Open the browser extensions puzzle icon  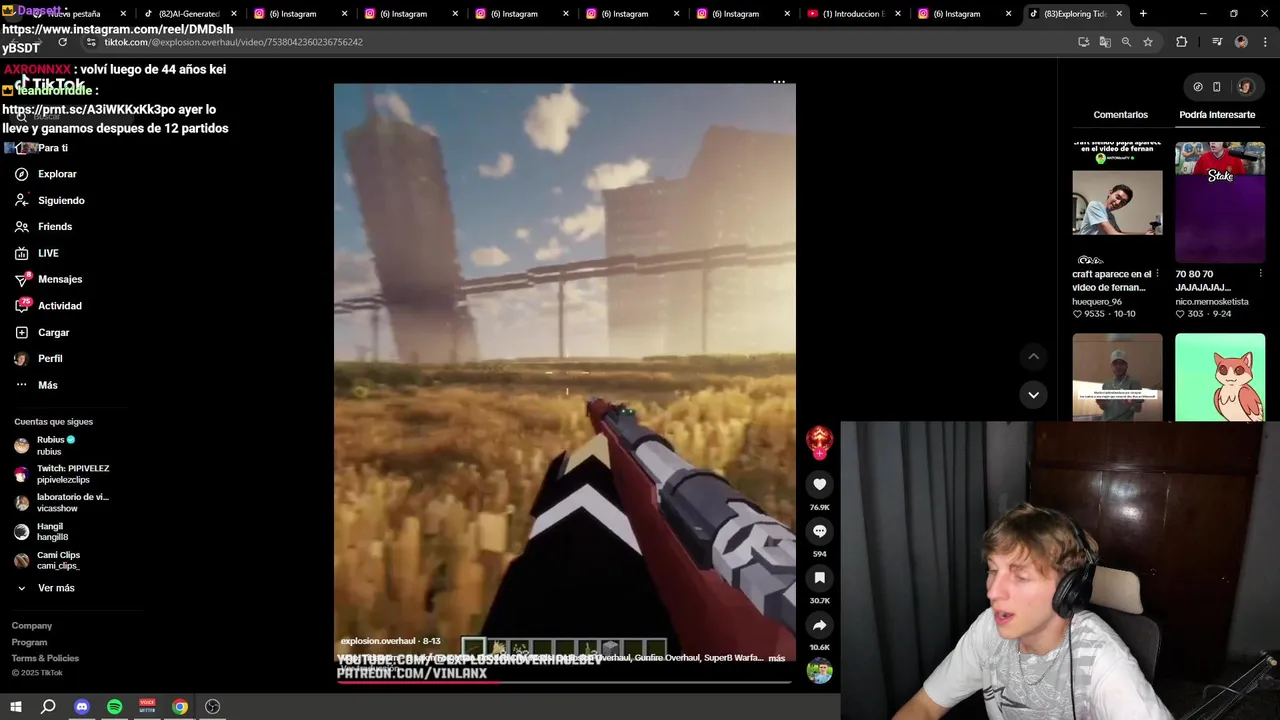point(1181,42)
